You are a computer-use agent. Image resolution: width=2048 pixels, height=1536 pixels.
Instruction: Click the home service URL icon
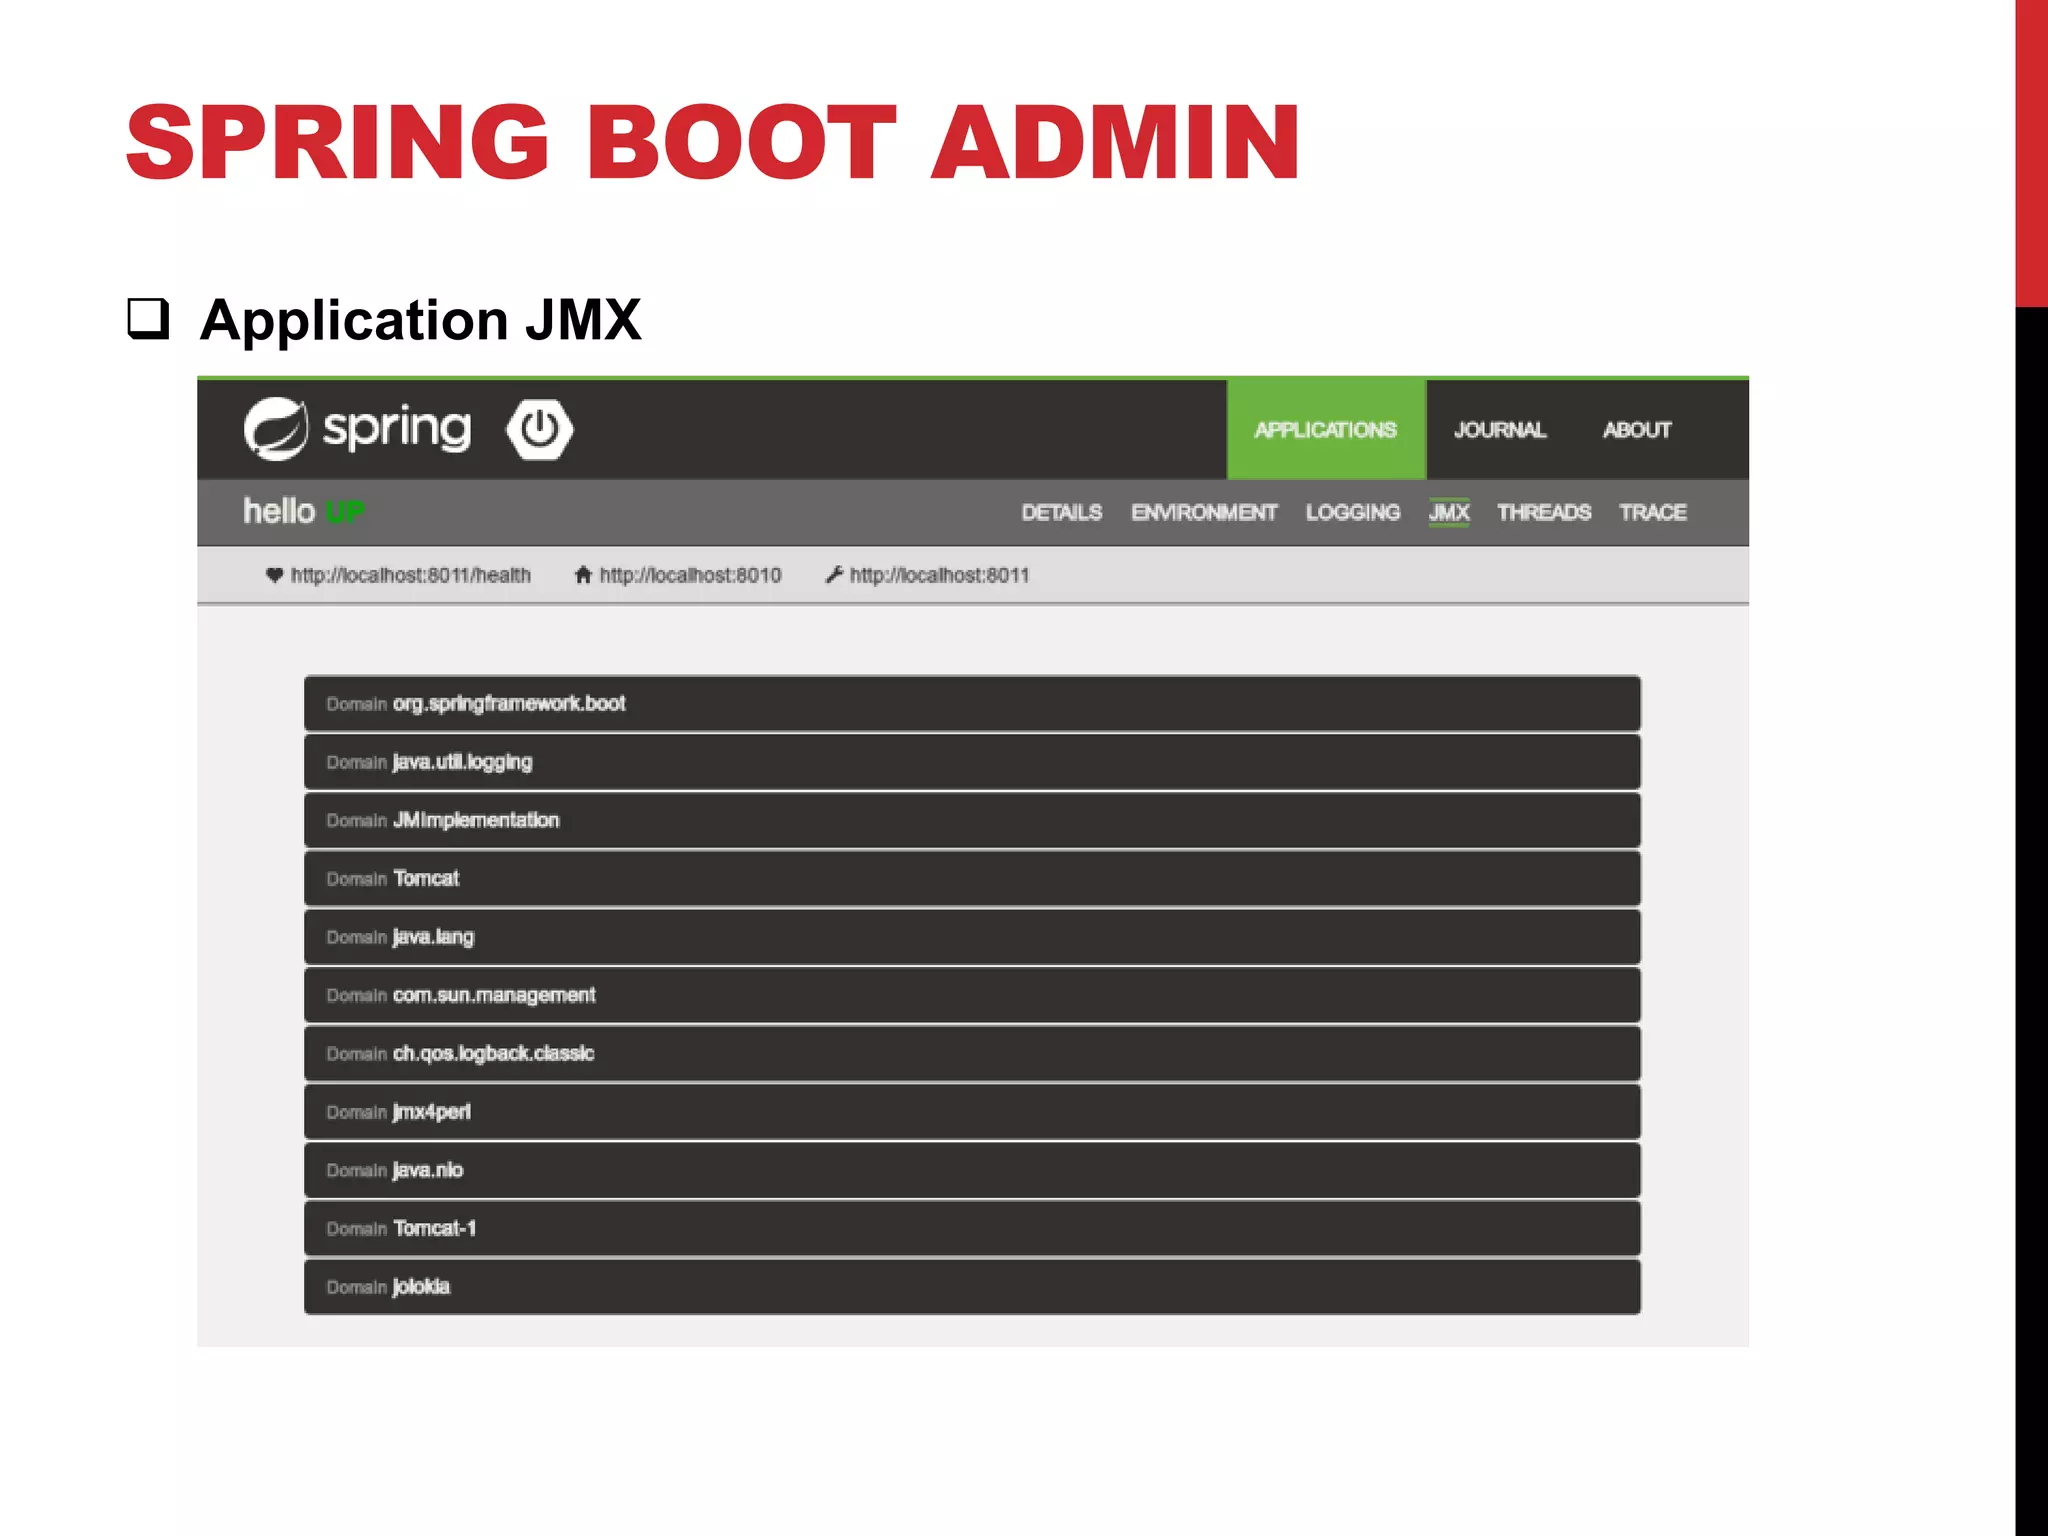583,575
